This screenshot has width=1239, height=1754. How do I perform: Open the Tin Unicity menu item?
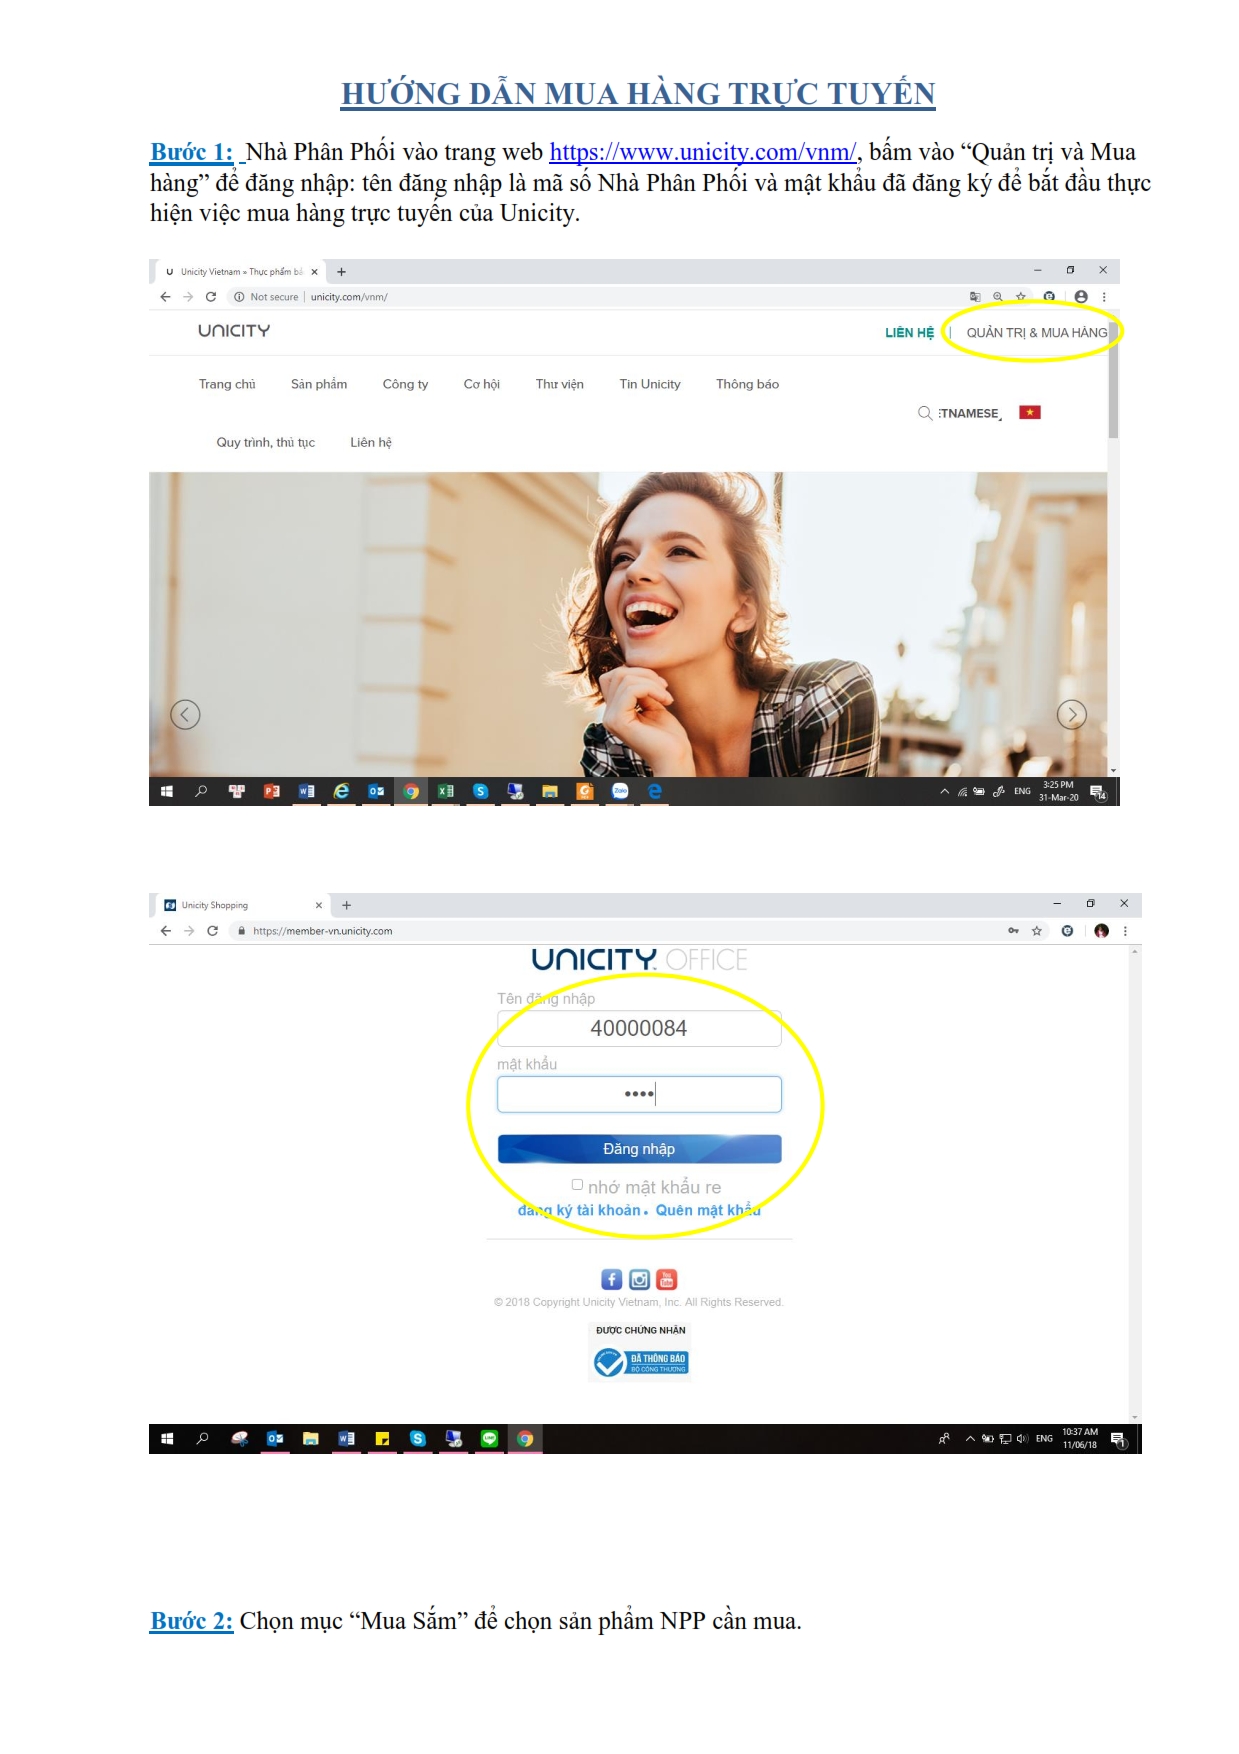tap(650, 384)
